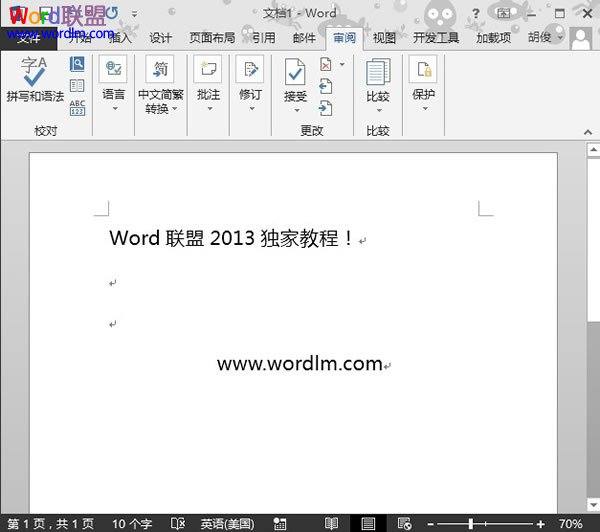The width and height of the screenshot is (600, 532).
Task: Click the 接受 accept change icon
Action: click(295, 72)
